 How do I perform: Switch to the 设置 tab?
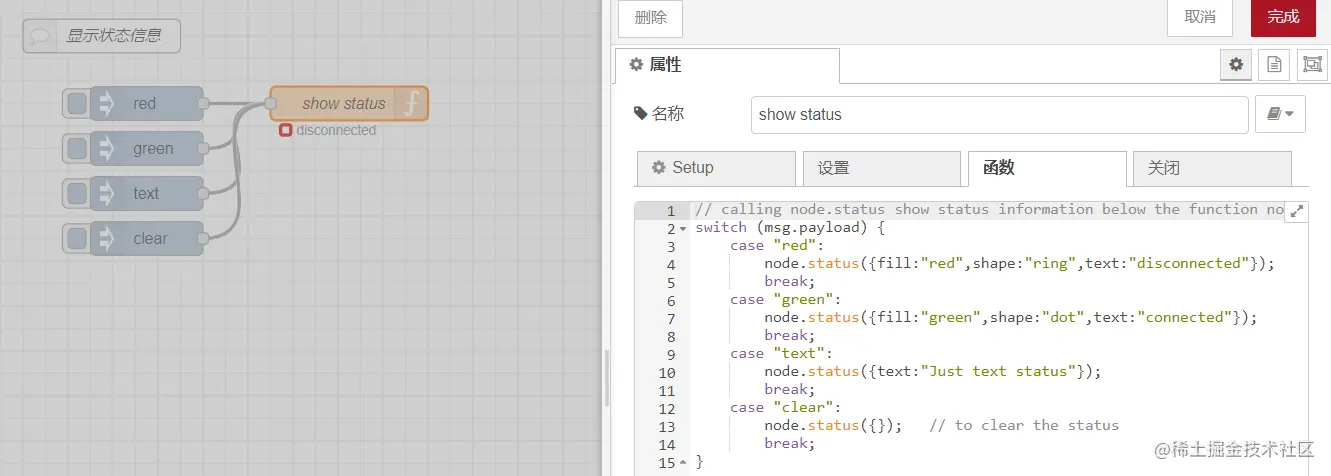(882, 168)
